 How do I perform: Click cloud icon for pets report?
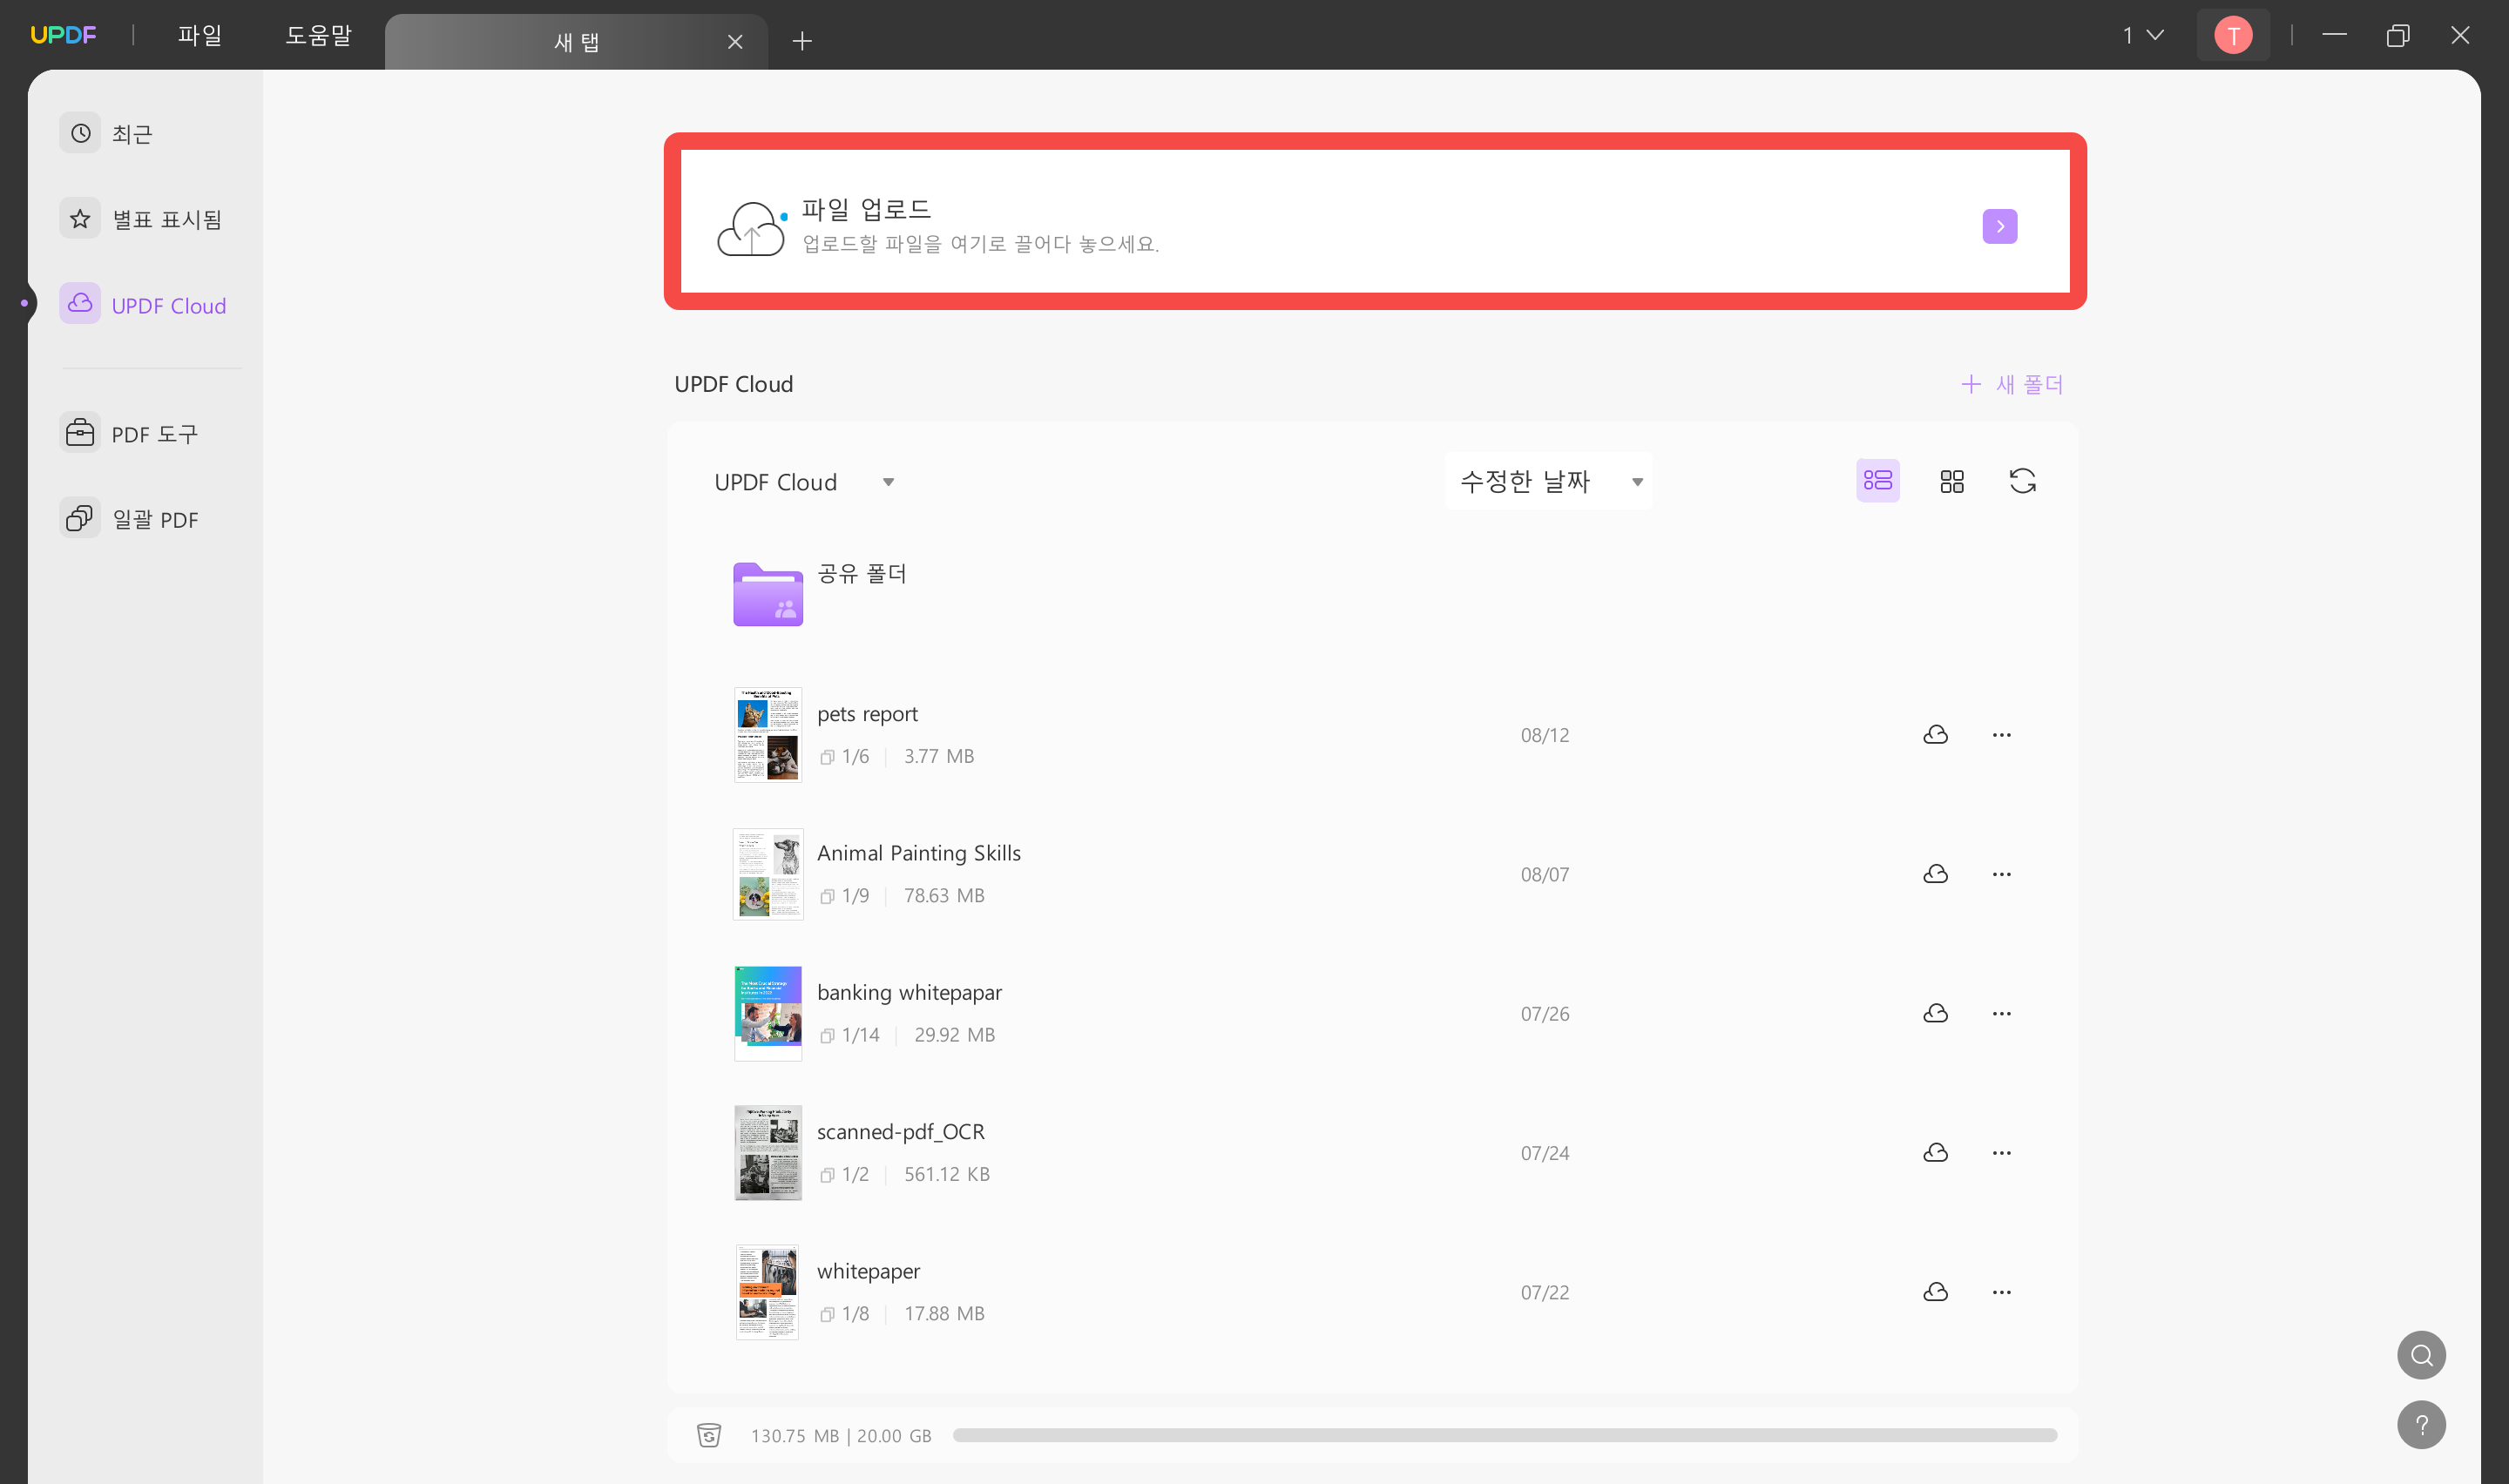[x=1935, y=735]
